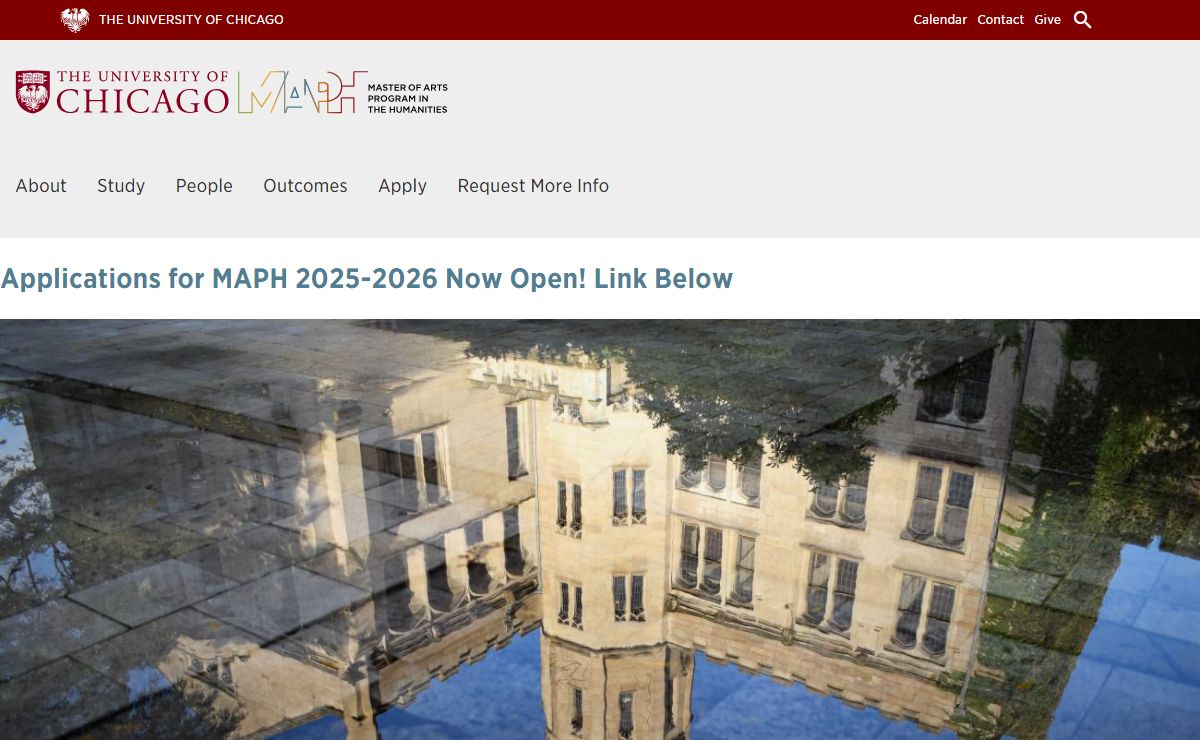1200x740 pixels.
Task: Expand the People menu
Action: coord(204,186)
